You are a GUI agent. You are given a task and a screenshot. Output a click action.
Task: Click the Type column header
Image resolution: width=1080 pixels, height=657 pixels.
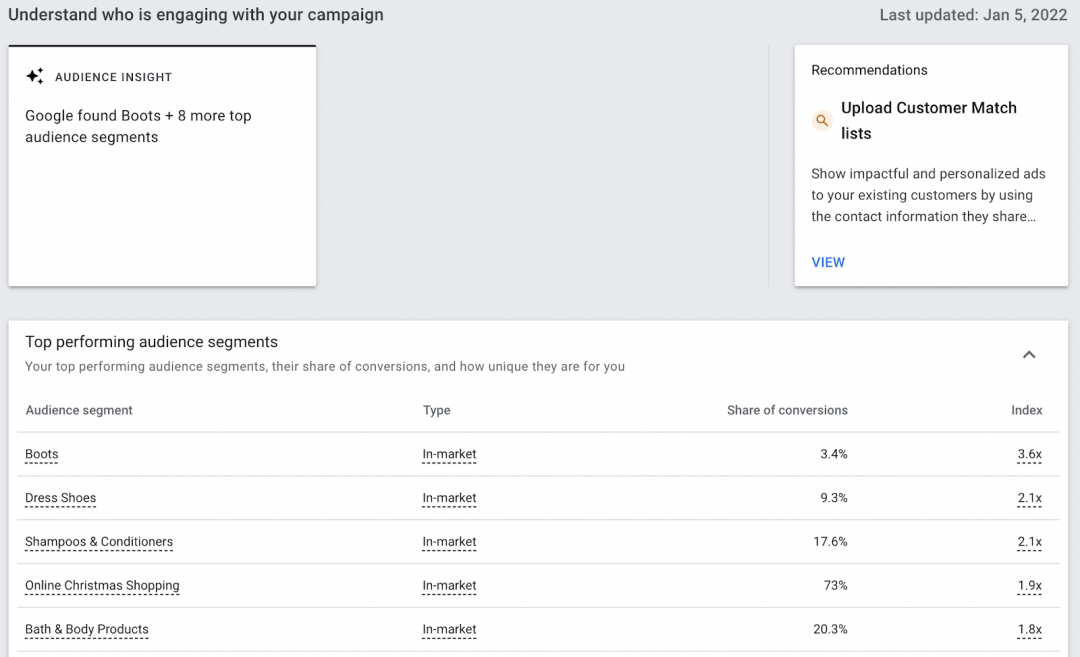(436, 410)
